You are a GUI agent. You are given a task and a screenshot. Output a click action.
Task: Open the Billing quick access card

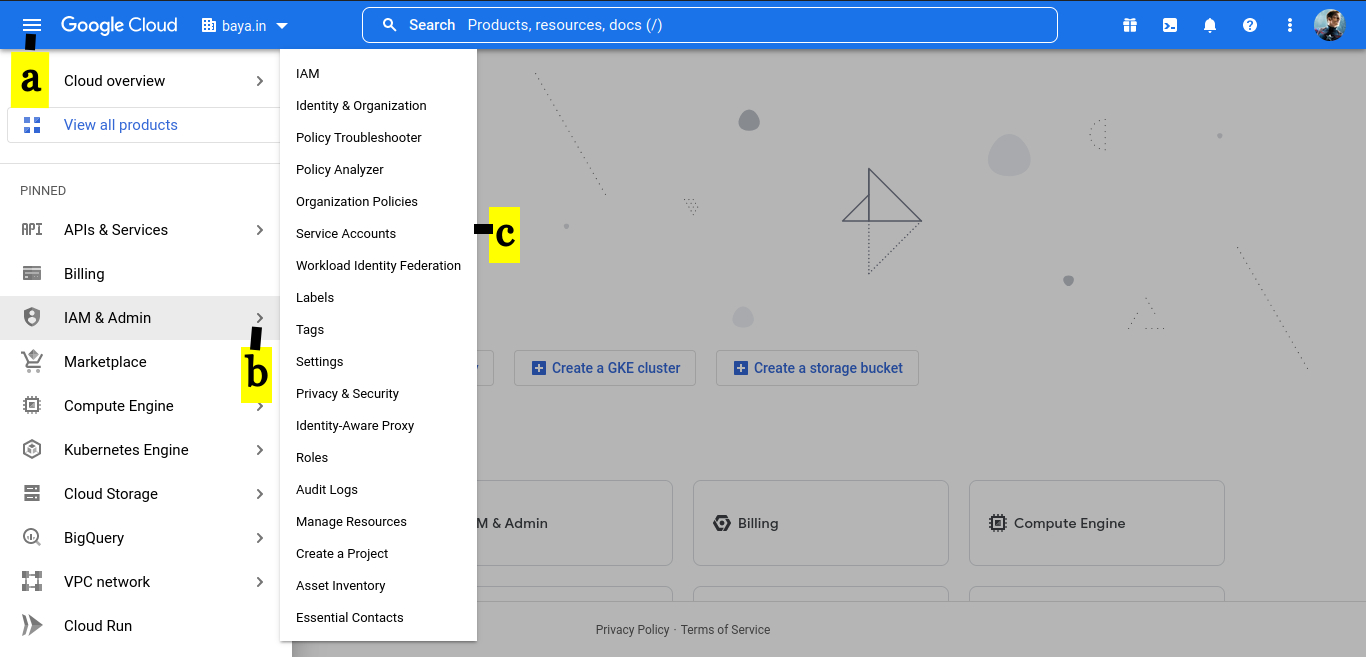820,523
